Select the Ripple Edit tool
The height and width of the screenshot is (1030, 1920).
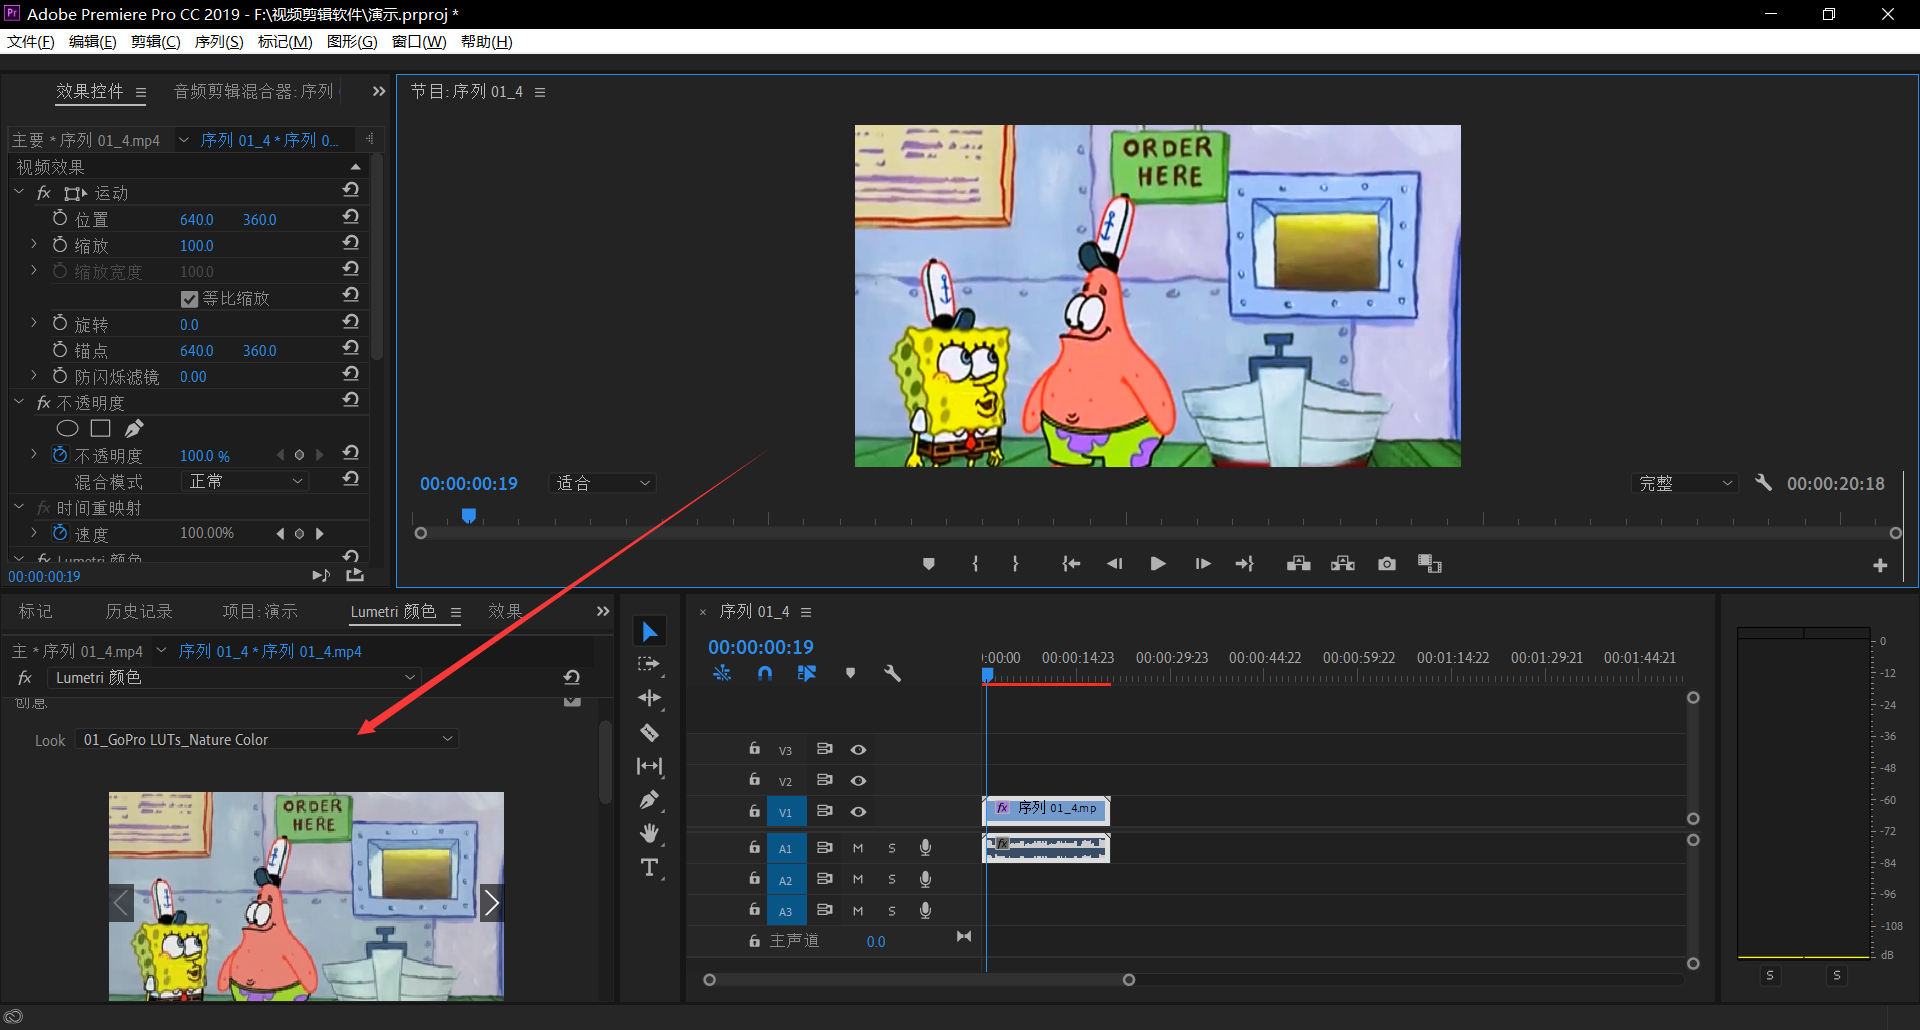tap(649, 698)
